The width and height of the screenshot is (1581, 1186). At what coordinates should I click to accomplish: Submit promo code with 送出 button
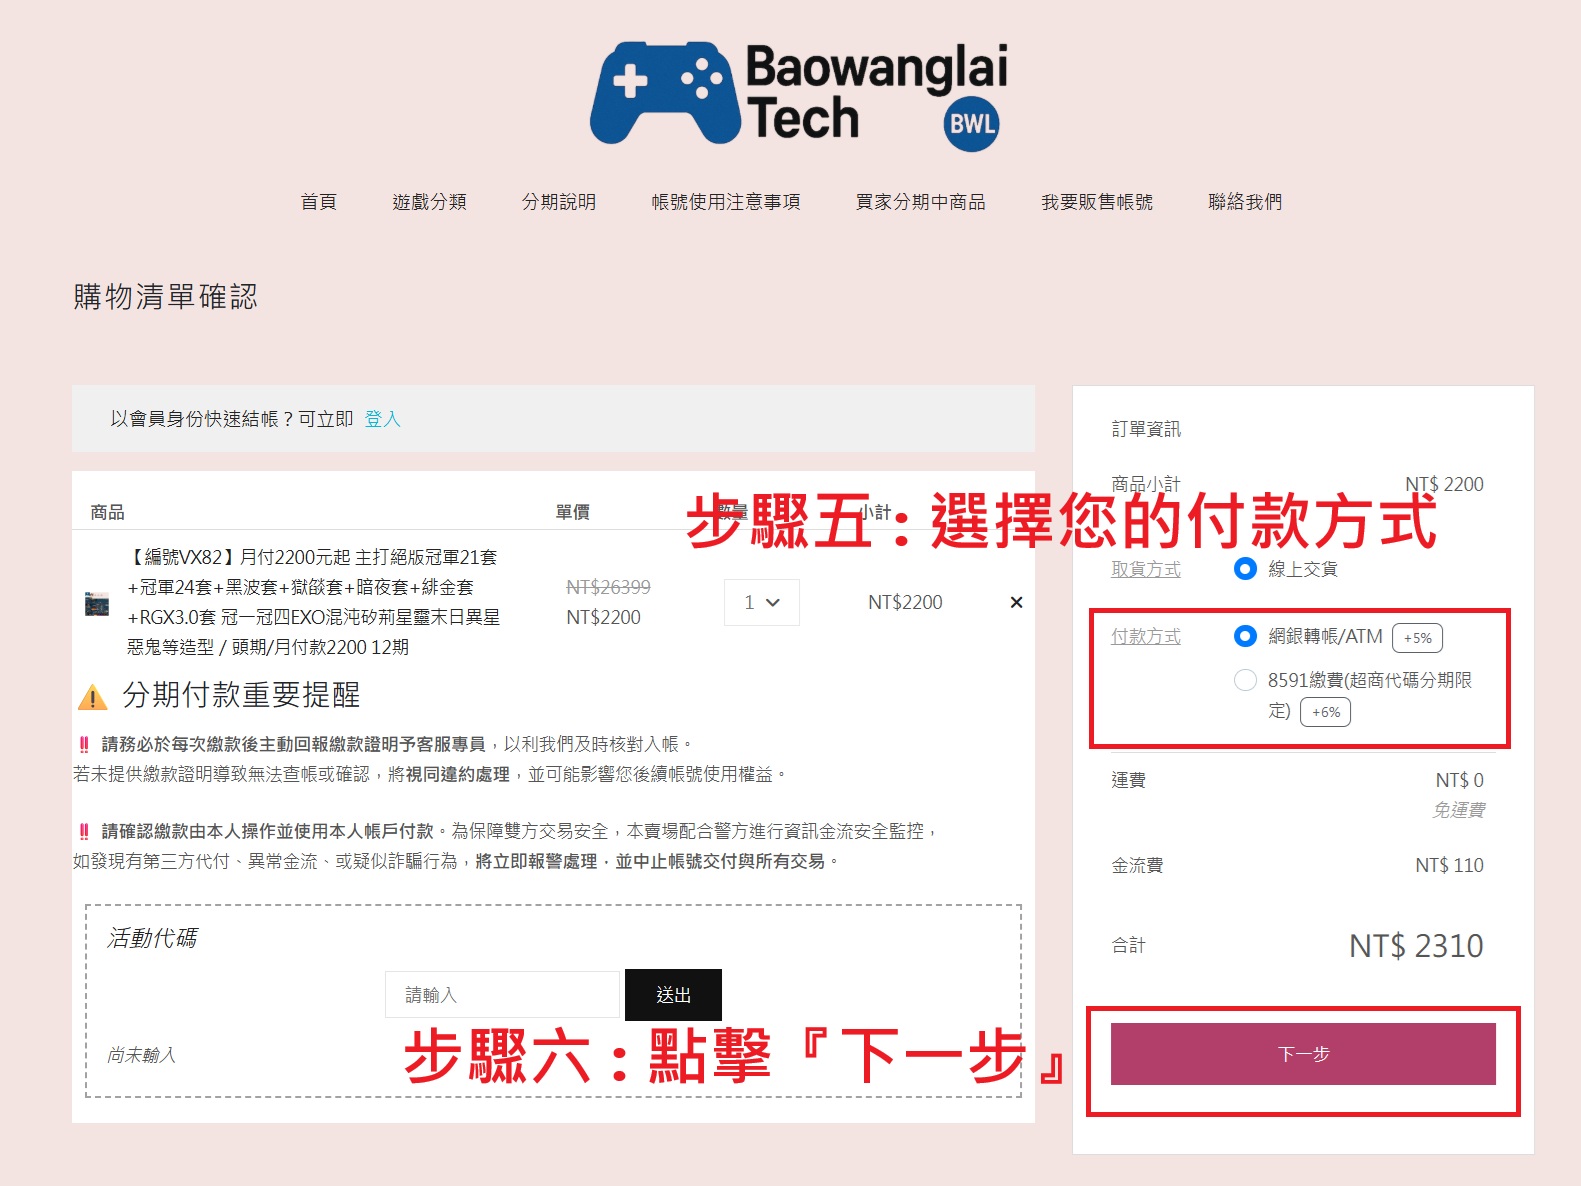point(673,995)
